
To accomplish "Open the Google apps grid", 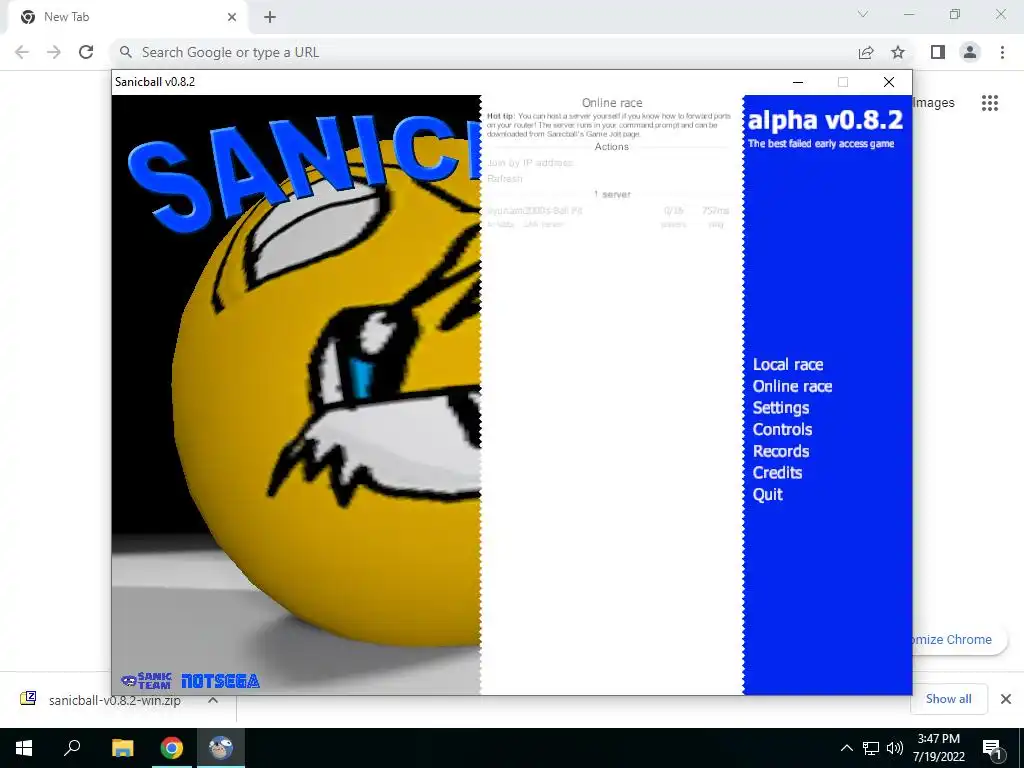I will click(990, 103).
